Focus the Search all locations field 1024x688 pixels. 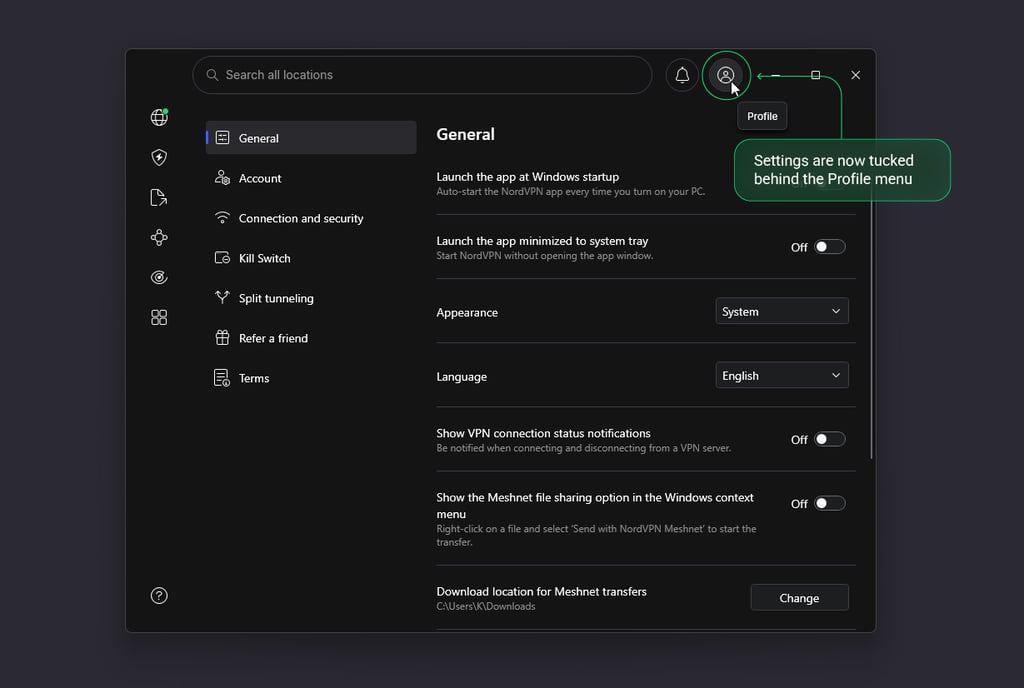(x=422, y=75)
